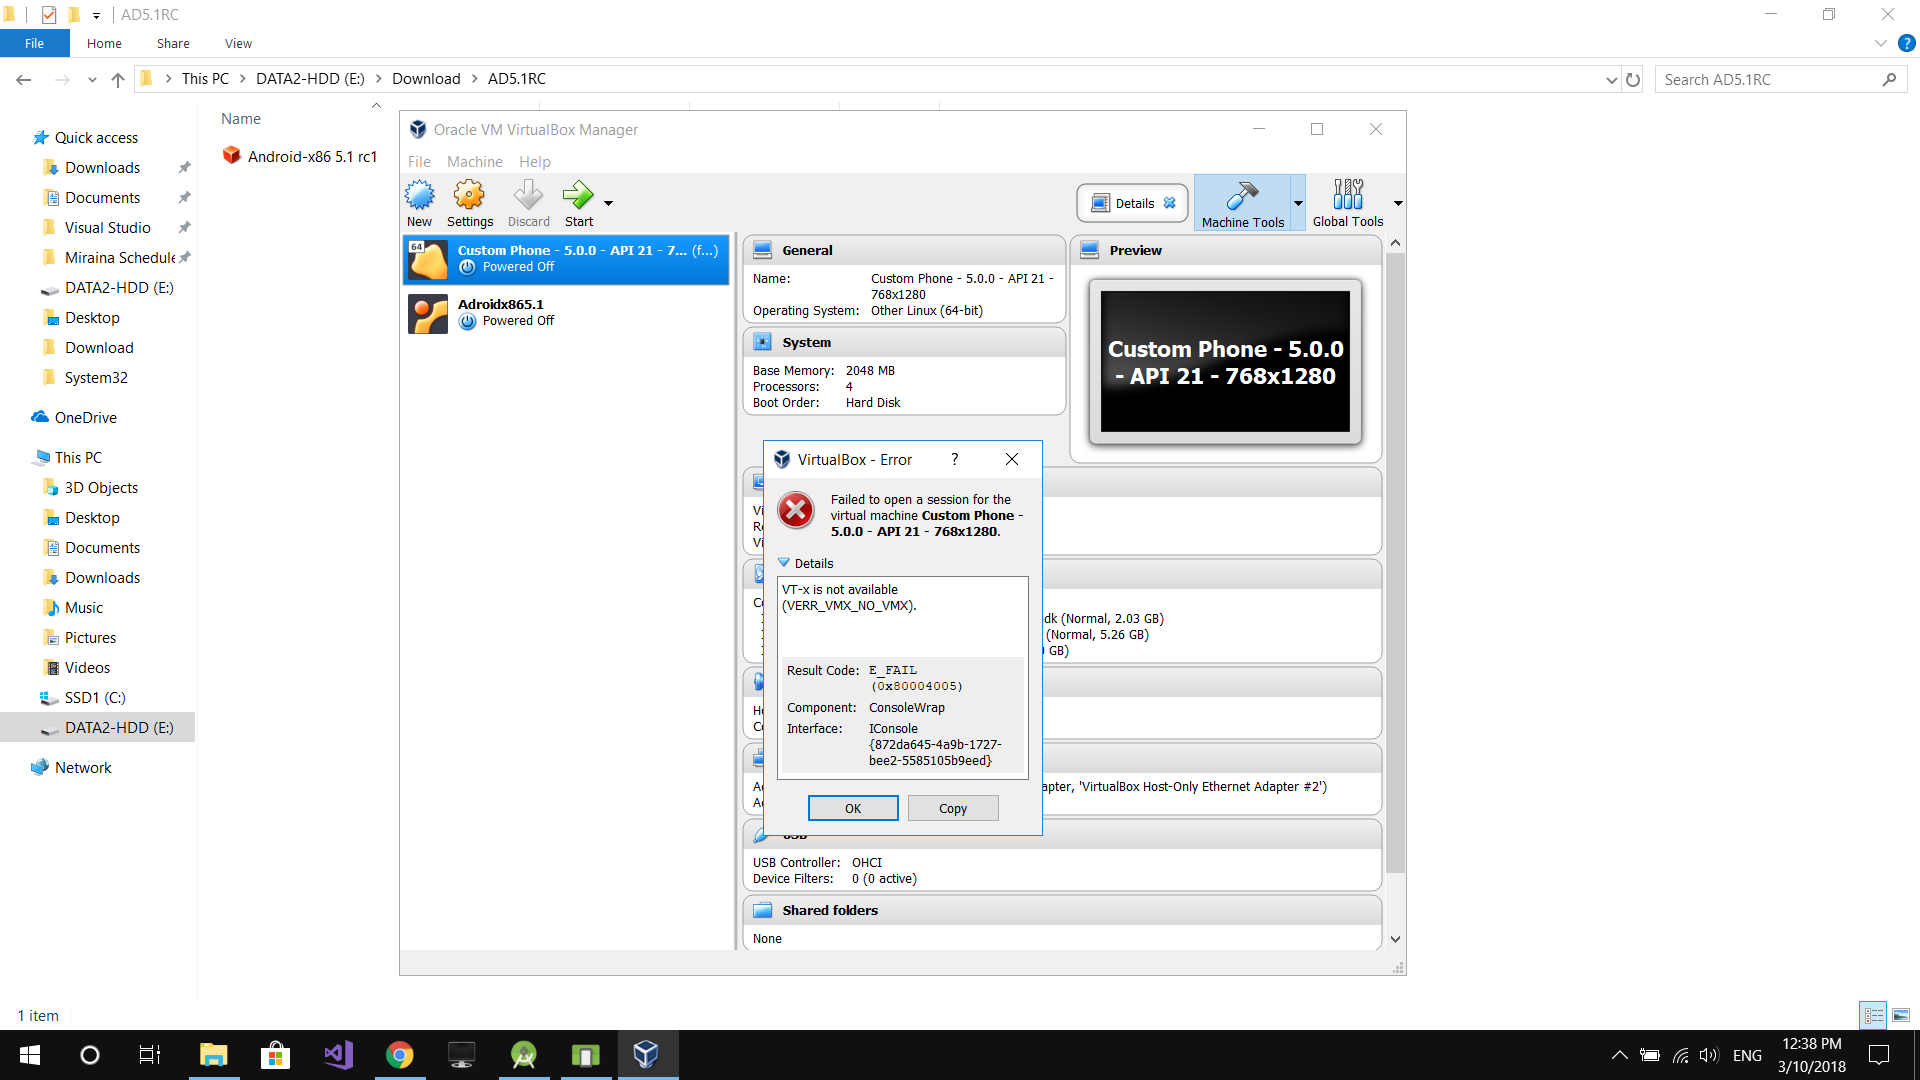Screen dimensions: 1920x1080
Task: Open the Explorer View ribbon tab
Action: (238, 43)
